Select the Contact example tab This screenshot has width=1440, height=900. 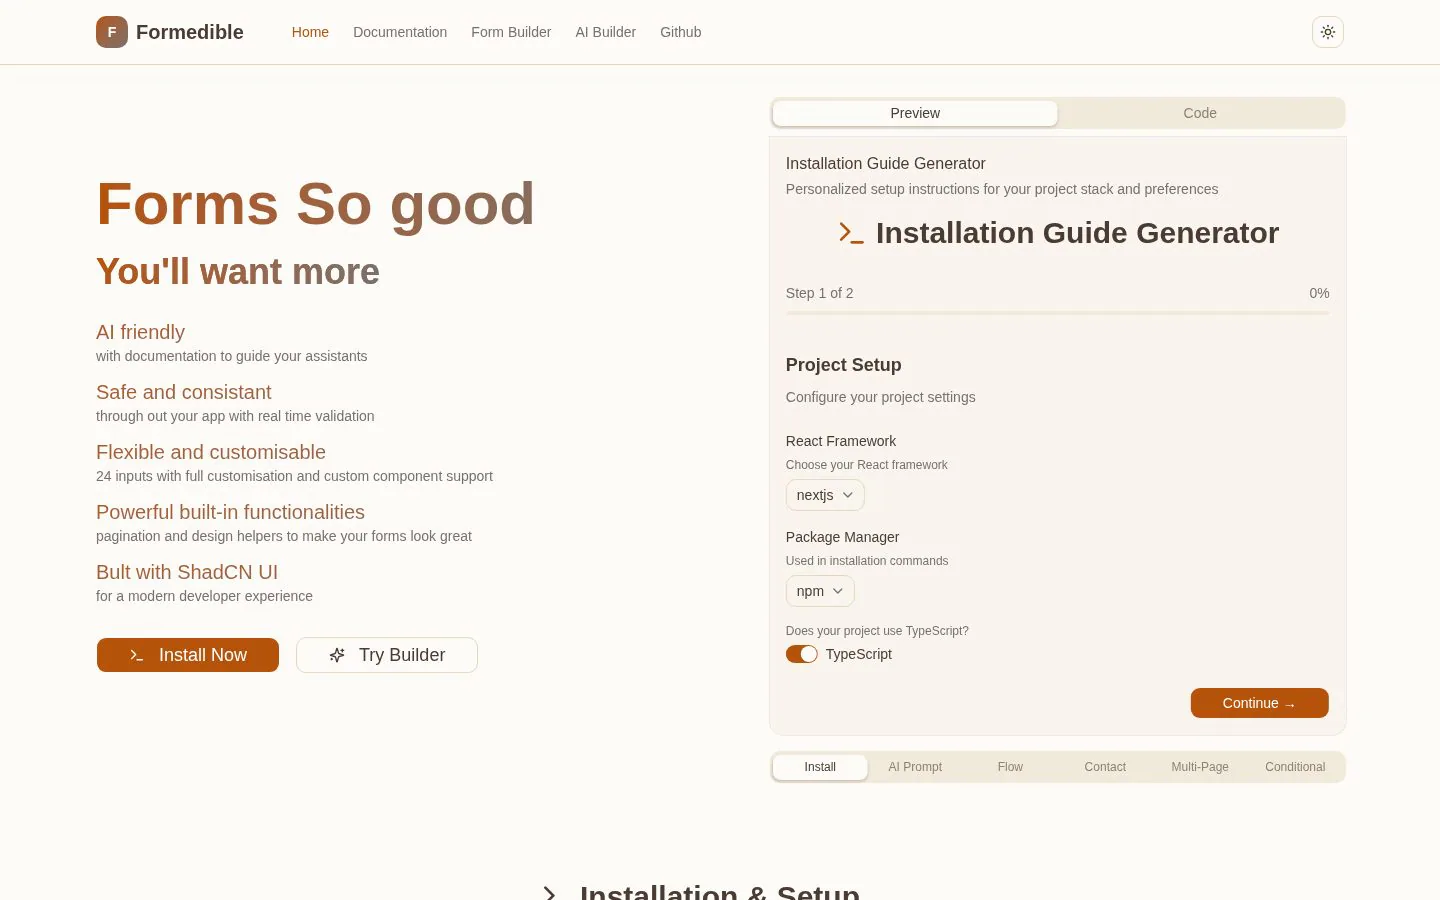point(1105,767)
